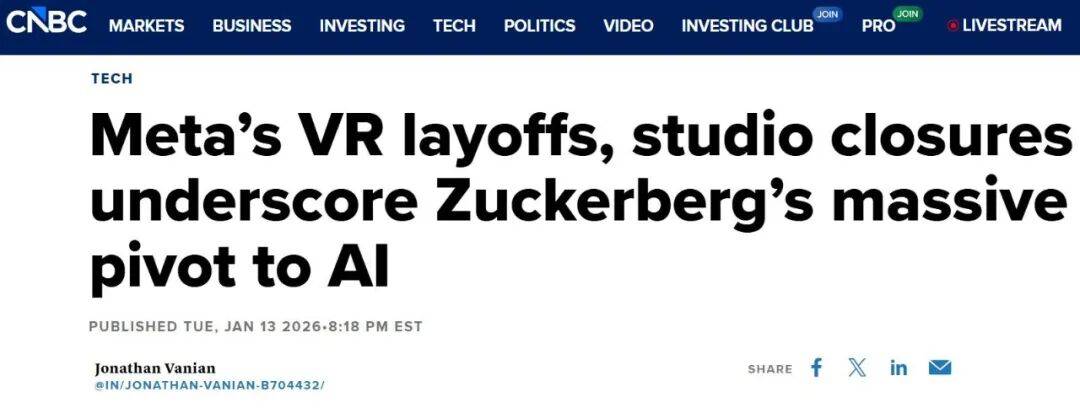Watch the Livestream
The width and height of the screenshot is (1080, 408).
coord(1011,27)
